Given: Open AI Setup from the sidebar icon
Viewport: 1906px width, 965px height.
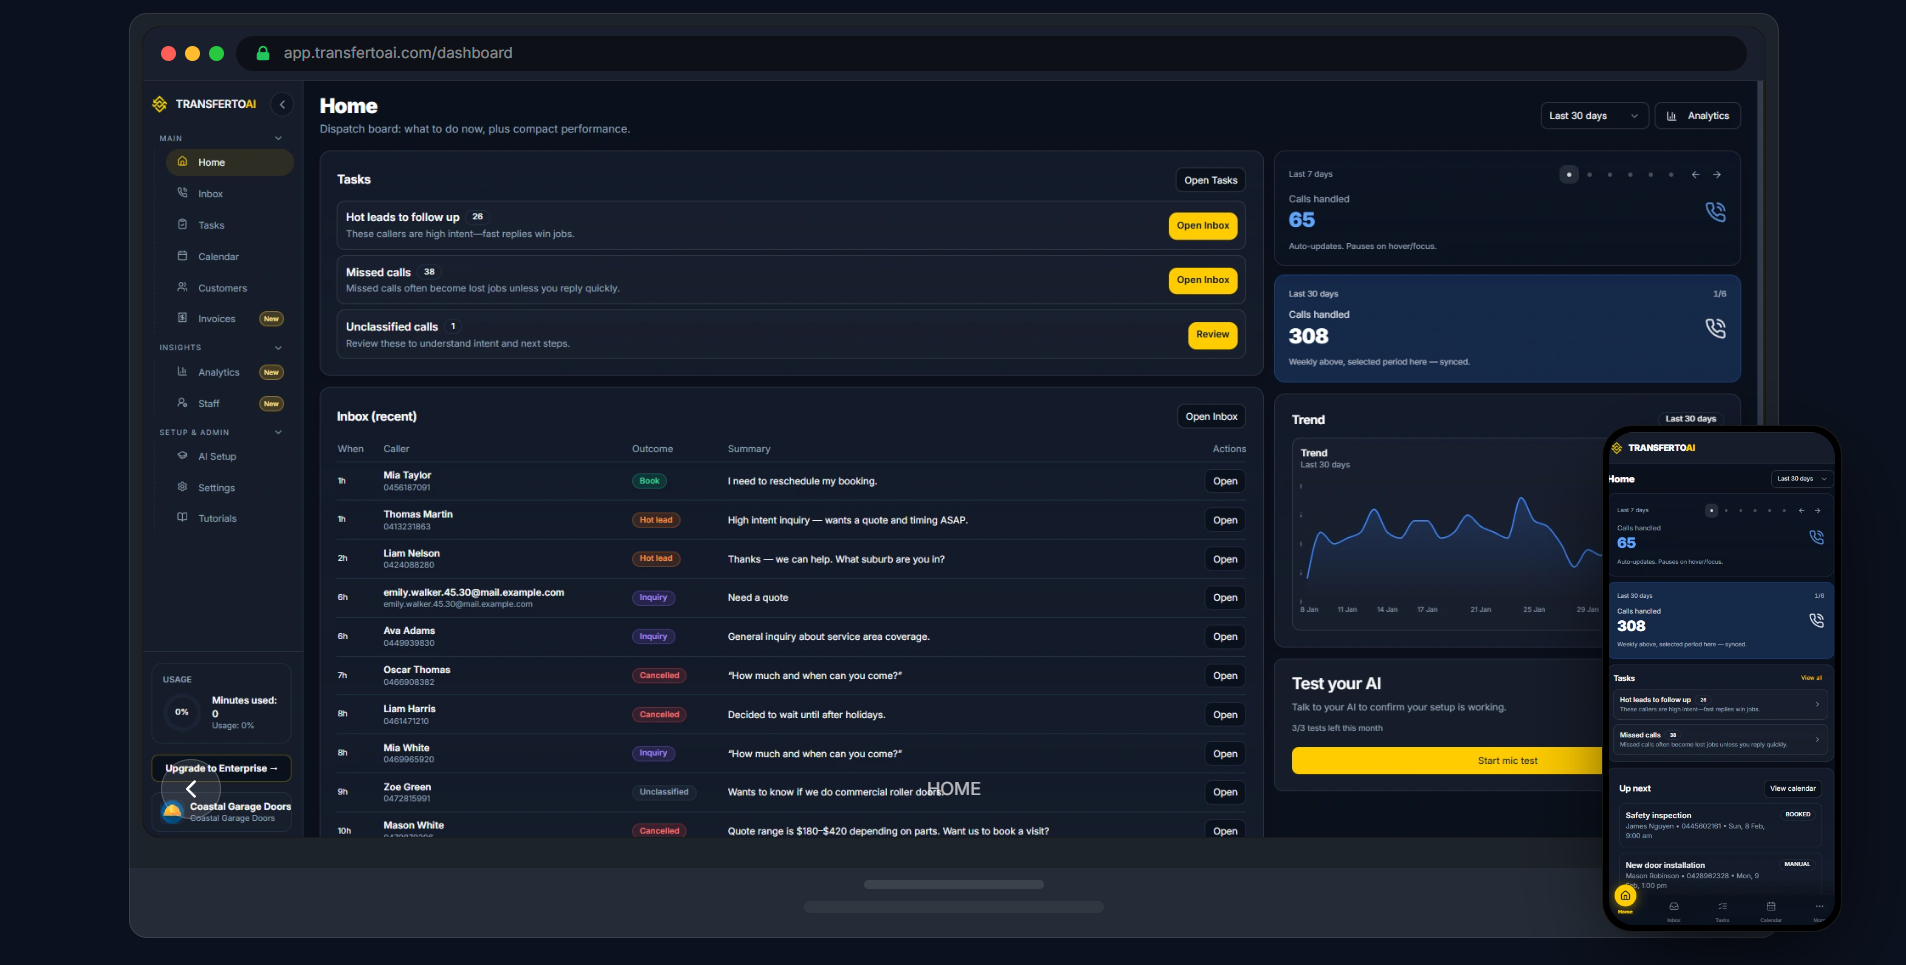Looking at the screenshot, I should click(x=181, y=456).
